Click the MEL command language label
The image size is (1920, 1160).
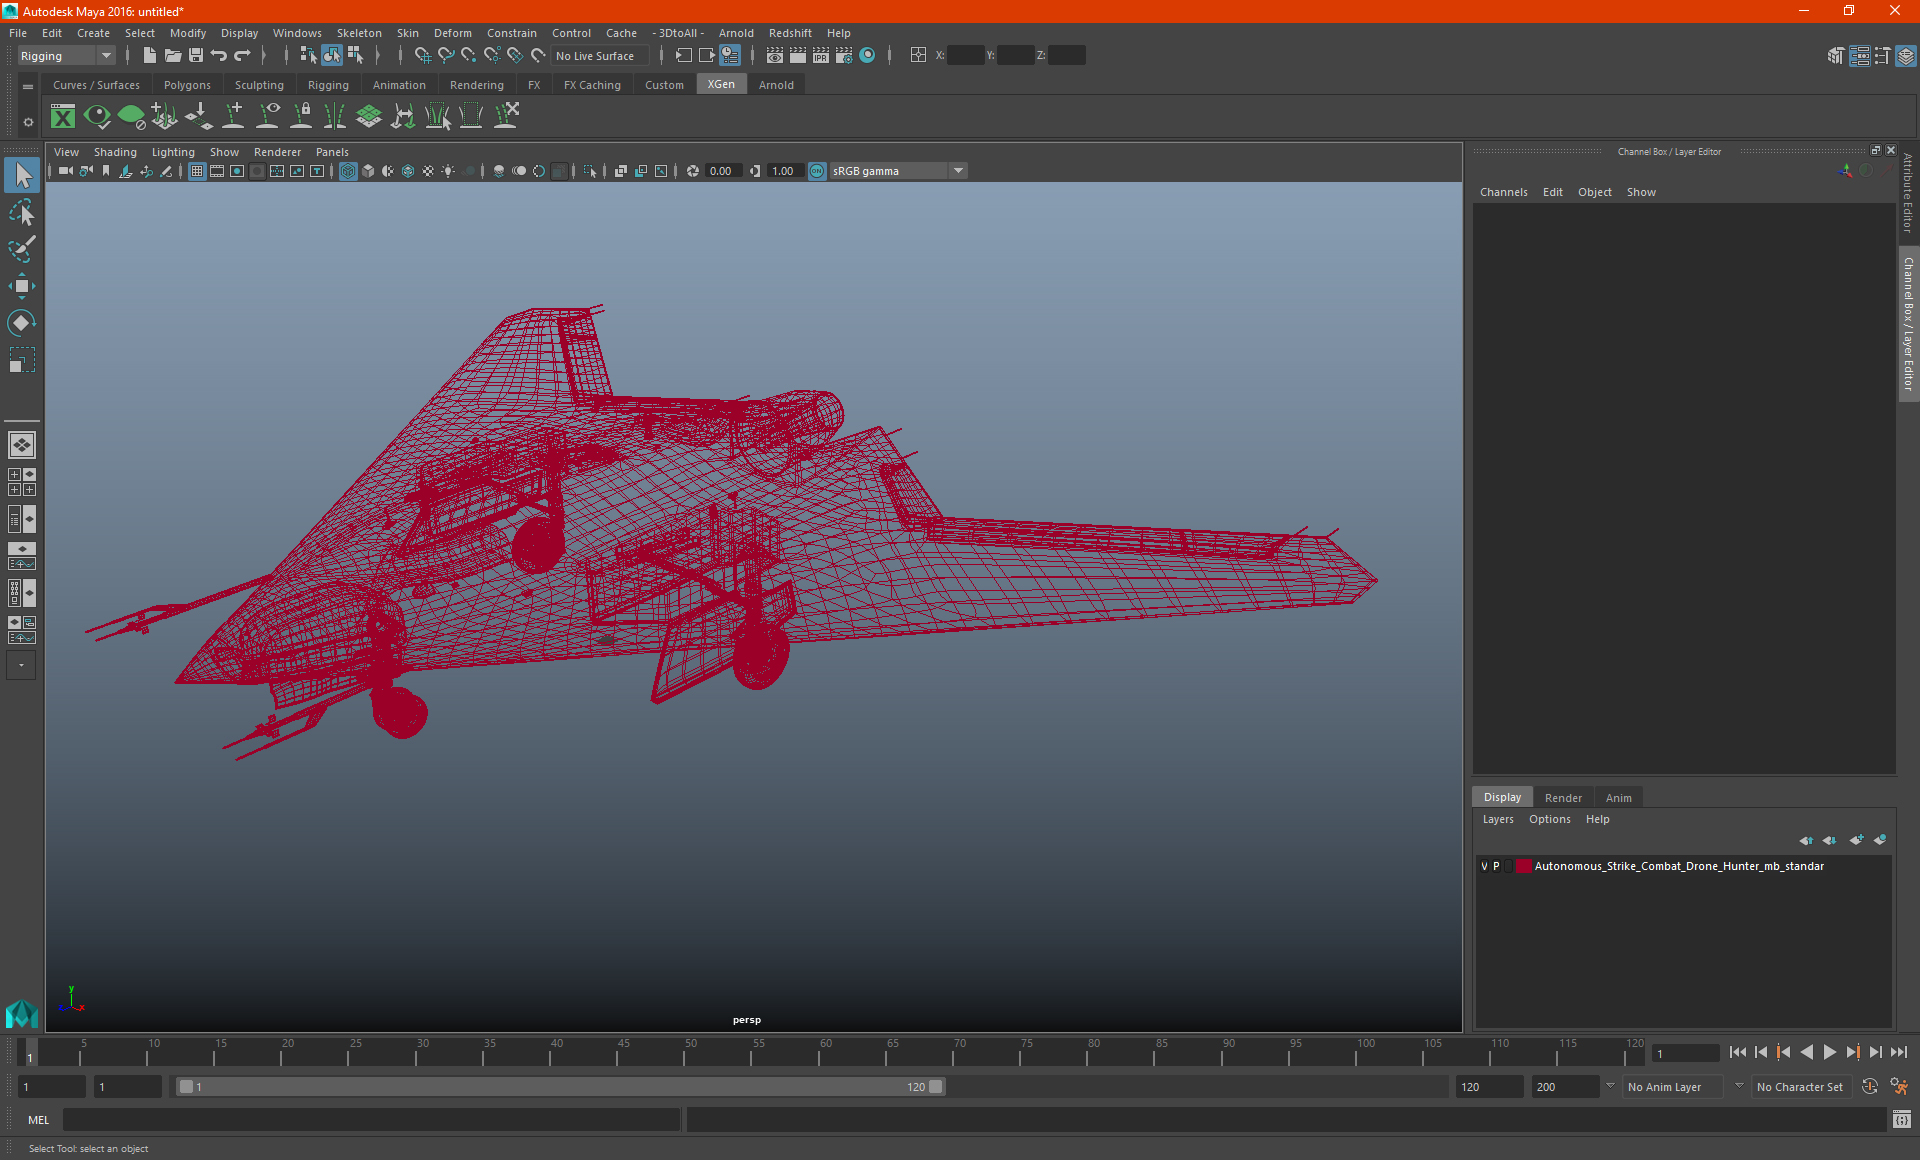click(x=38, y=1120)
